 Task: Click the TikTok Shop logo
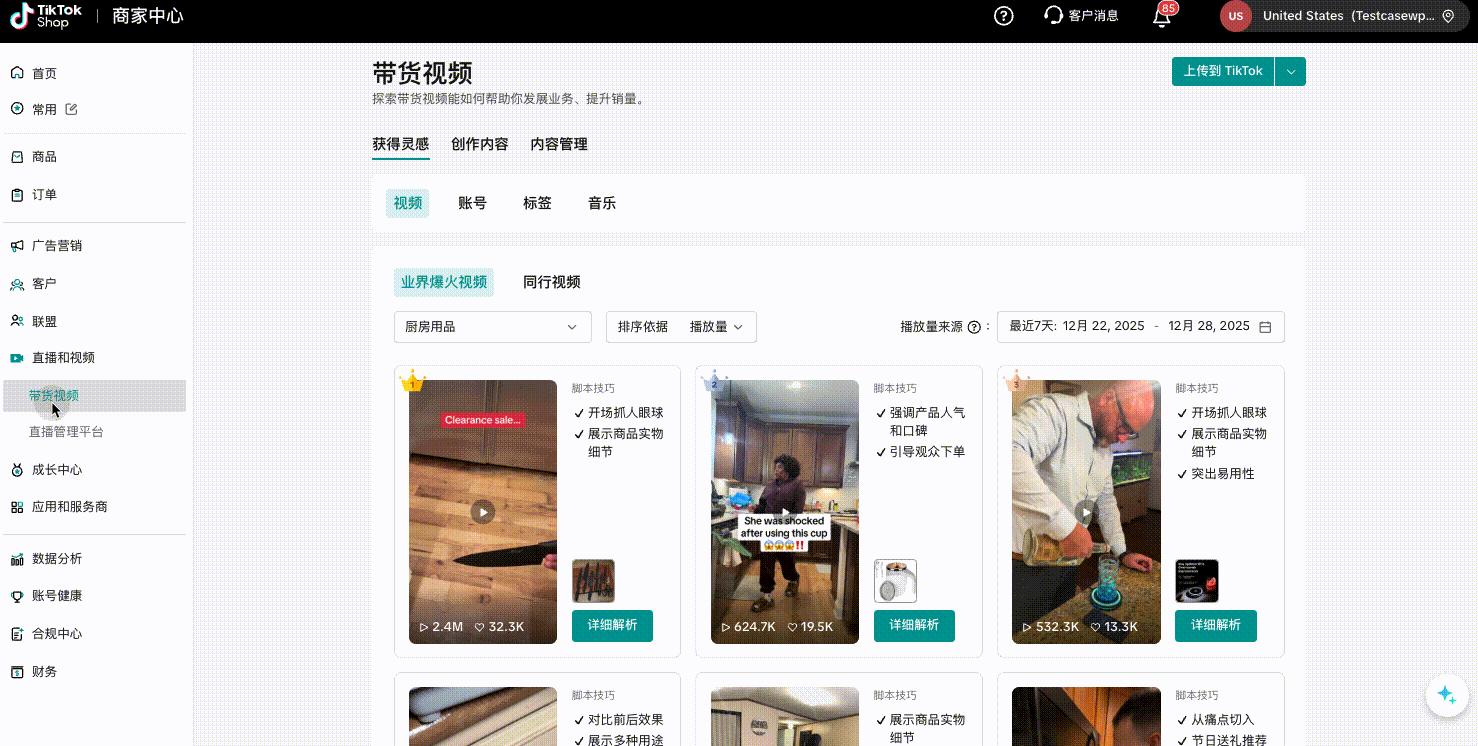click(46, 16)
